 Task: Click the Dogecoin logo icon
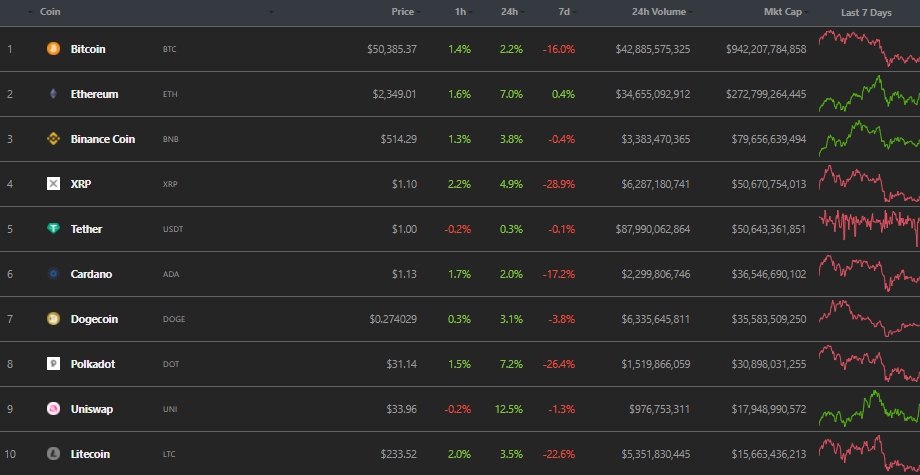pyautogui.click(x=53, y=319)
